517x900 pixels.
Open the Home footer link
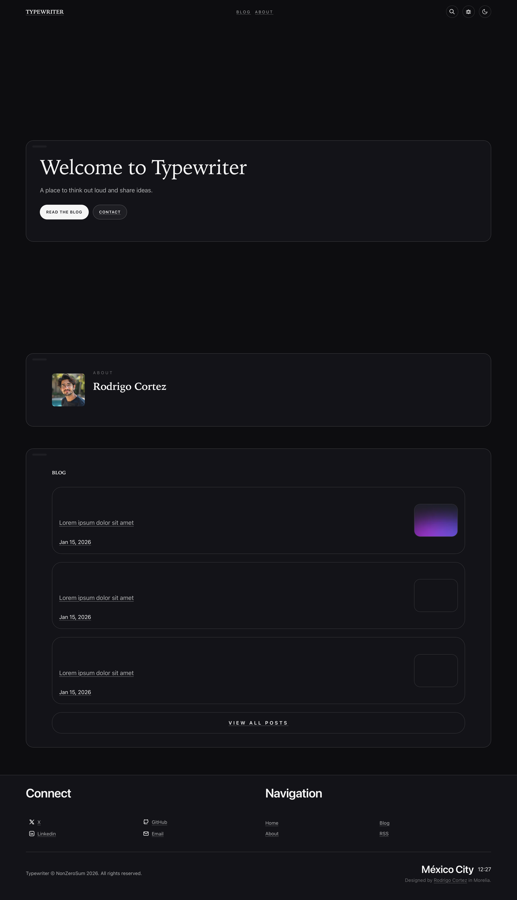click(272, 823)
